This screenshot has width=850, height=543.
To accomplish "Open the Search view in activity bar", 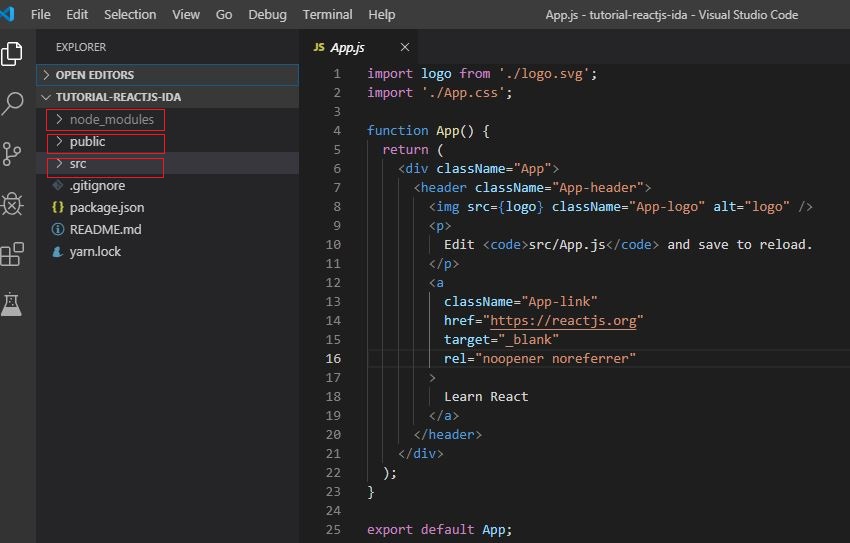I will 12,102.
